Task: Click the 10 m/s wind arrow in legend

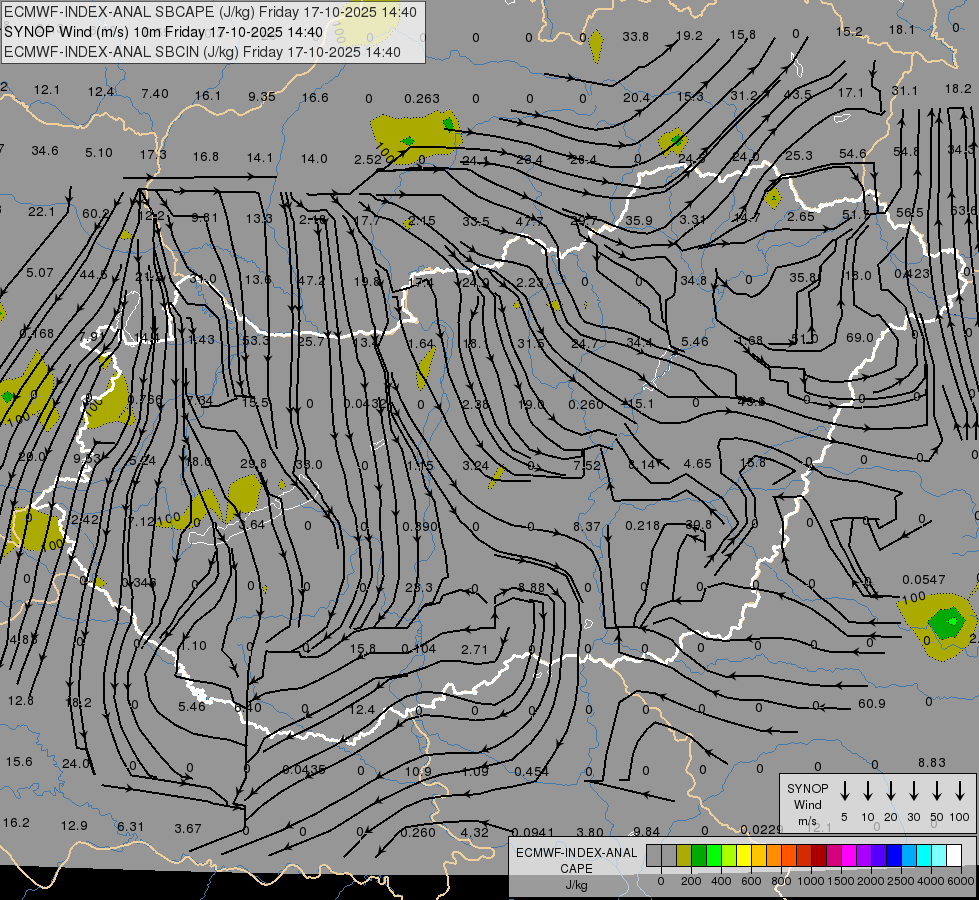Action: pos(867,791)
